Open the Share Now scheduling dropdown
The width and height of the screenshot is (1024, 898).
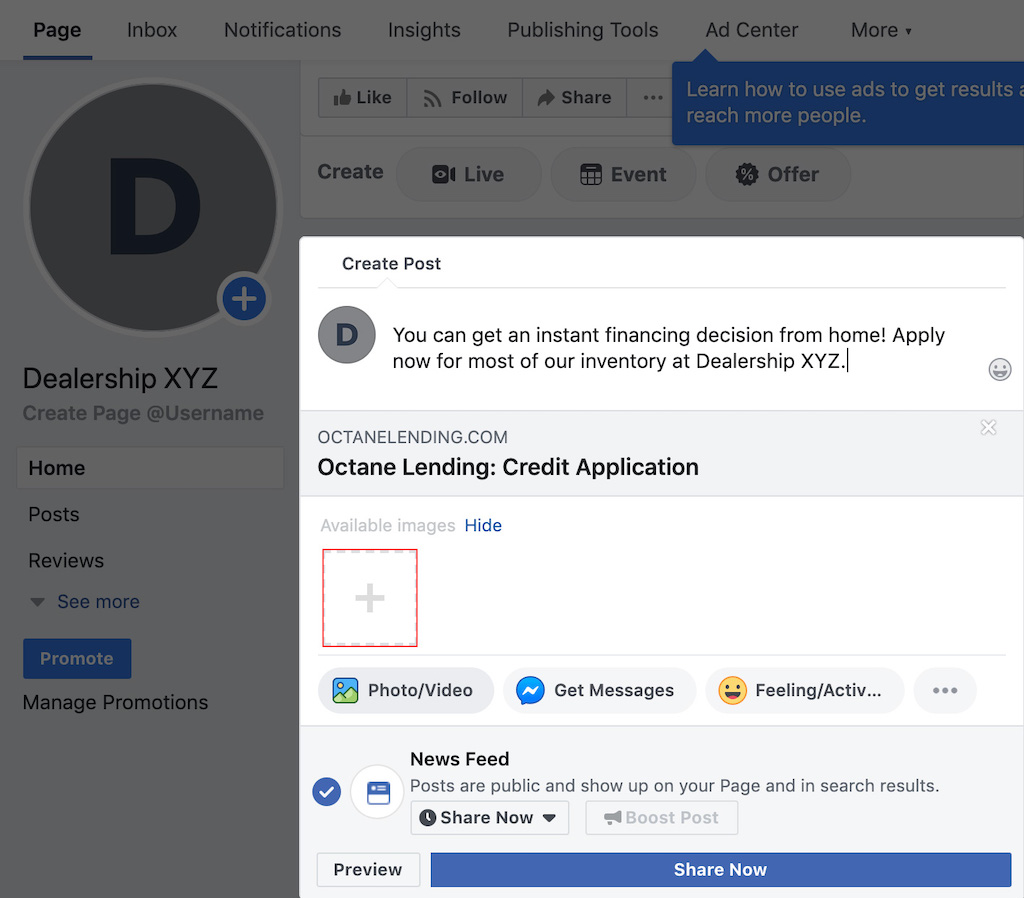[489, 817]
